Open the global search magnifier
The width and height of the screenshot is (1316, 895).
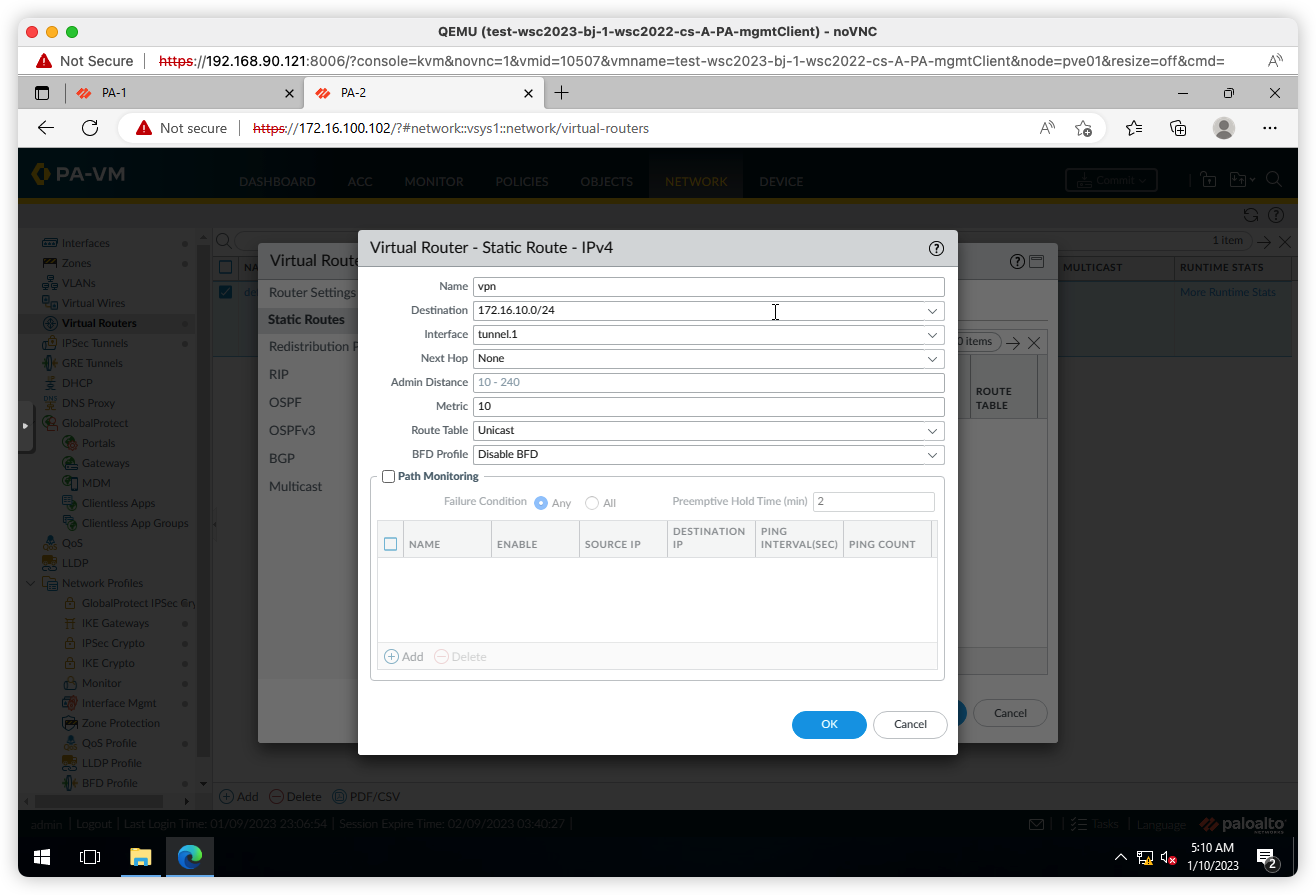pyautogui.click(x=1275, y=181)
